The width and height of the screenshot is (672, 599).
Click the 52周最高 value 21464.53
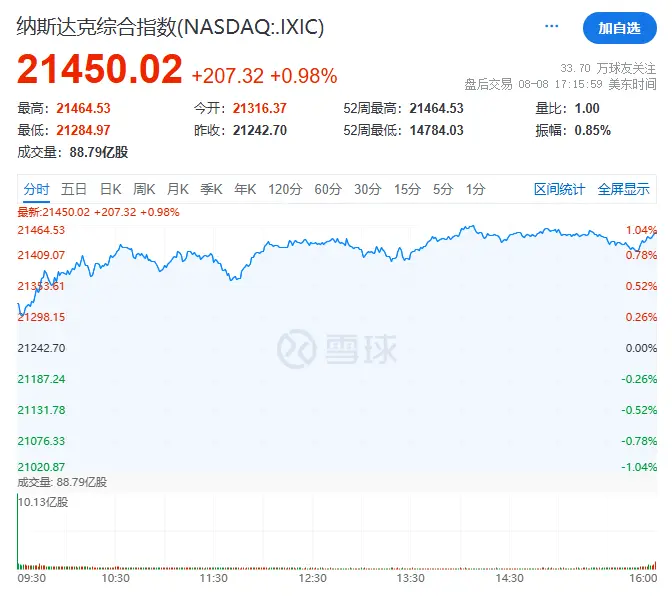pyautogui.click(x=437, y=108)
